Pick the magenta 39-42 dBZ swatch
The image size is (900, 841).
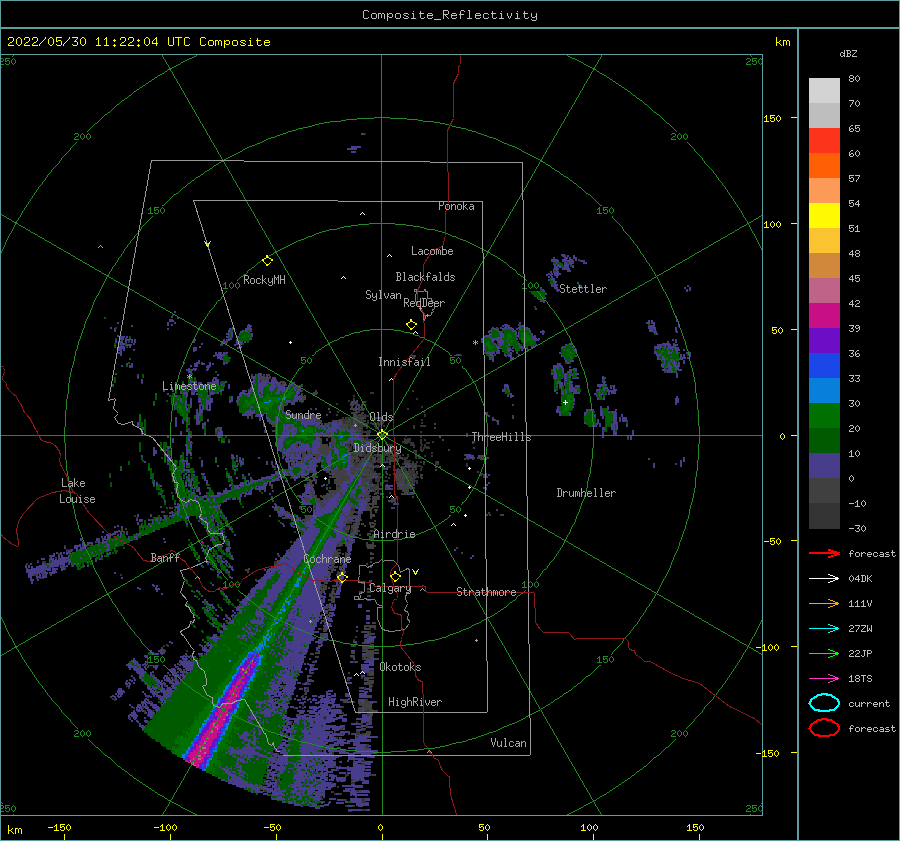(824, 316)
